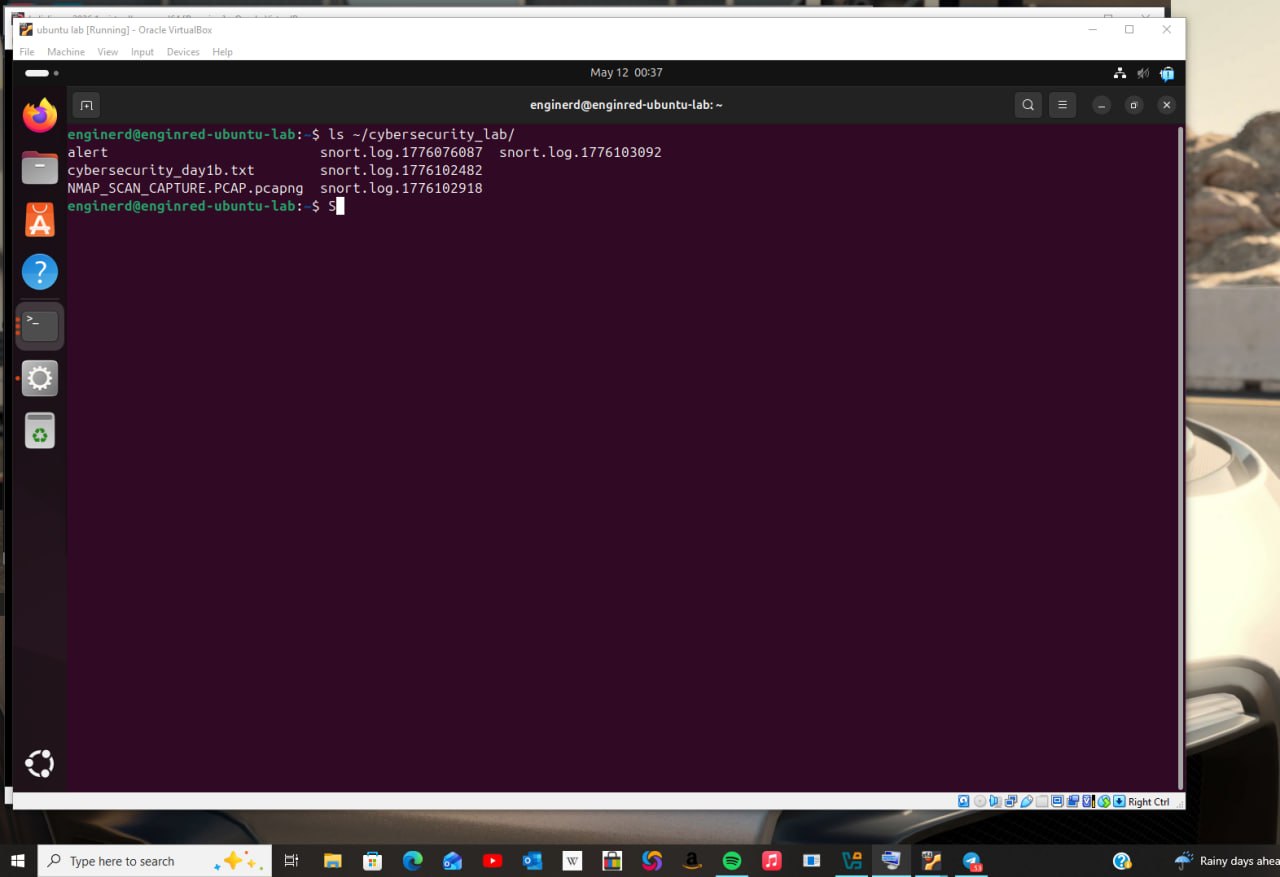Click cybersecurity_day1b.txt in the listing

coord(161,170)
